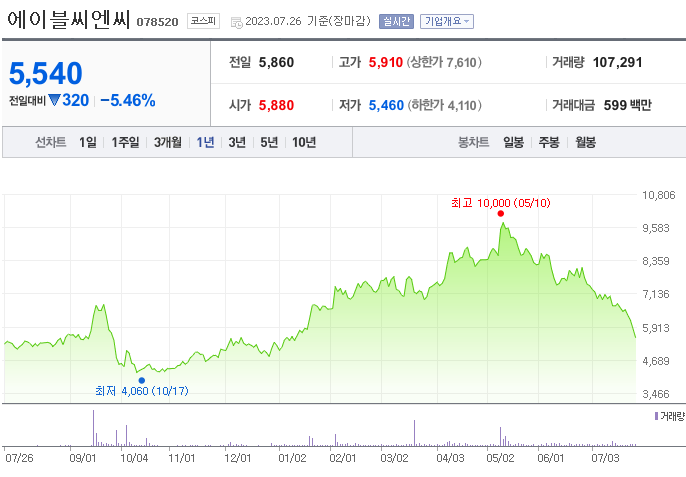Open the 월봉 candlestick chart

[x=585, y=142]
